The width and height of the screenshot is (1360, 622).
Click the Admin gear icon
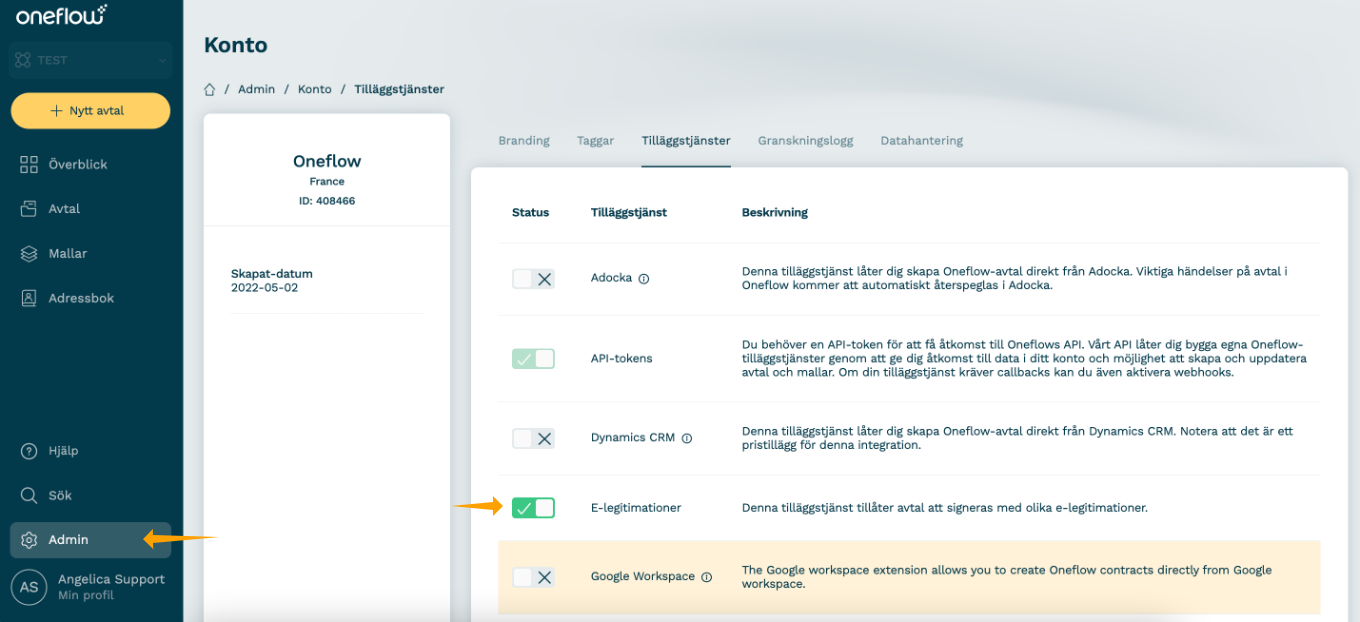[29, 540]
